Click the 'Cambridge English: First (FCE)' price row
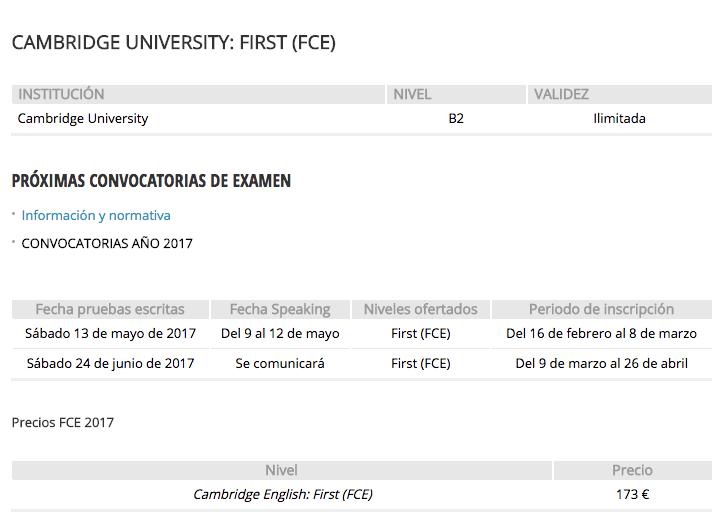This screenshot has height=521, width=726. tap(282, 494)
